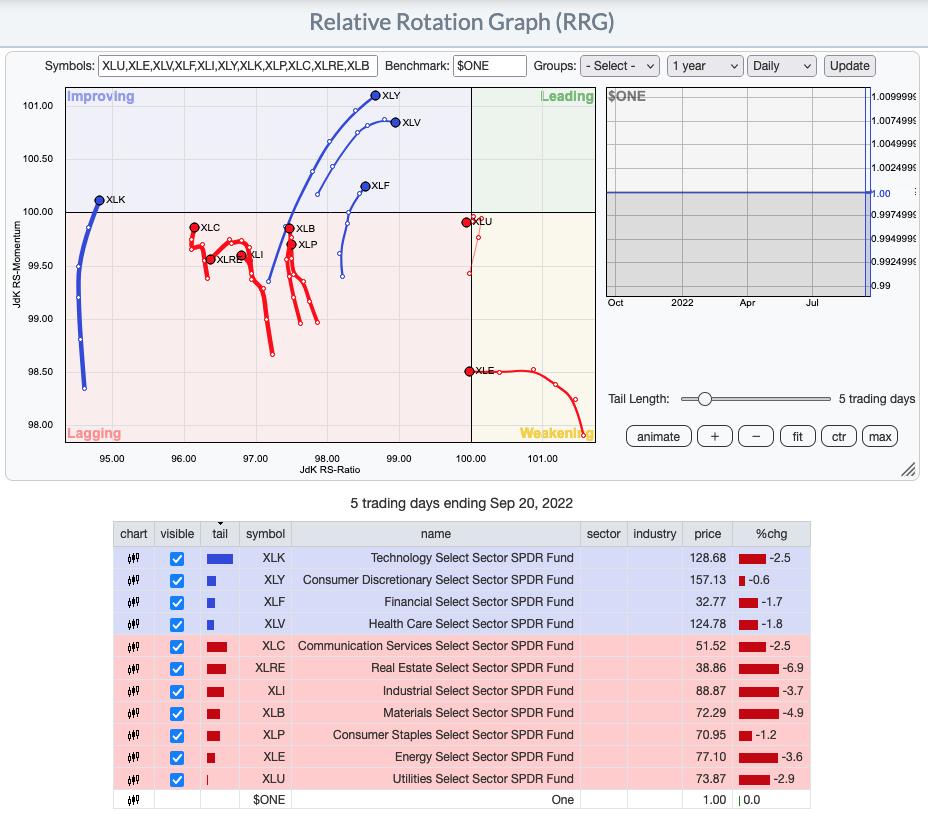The height and width of the screenshot is (814, 928).
Task: Click the Benchmark input field
Action: pos(489,66)
